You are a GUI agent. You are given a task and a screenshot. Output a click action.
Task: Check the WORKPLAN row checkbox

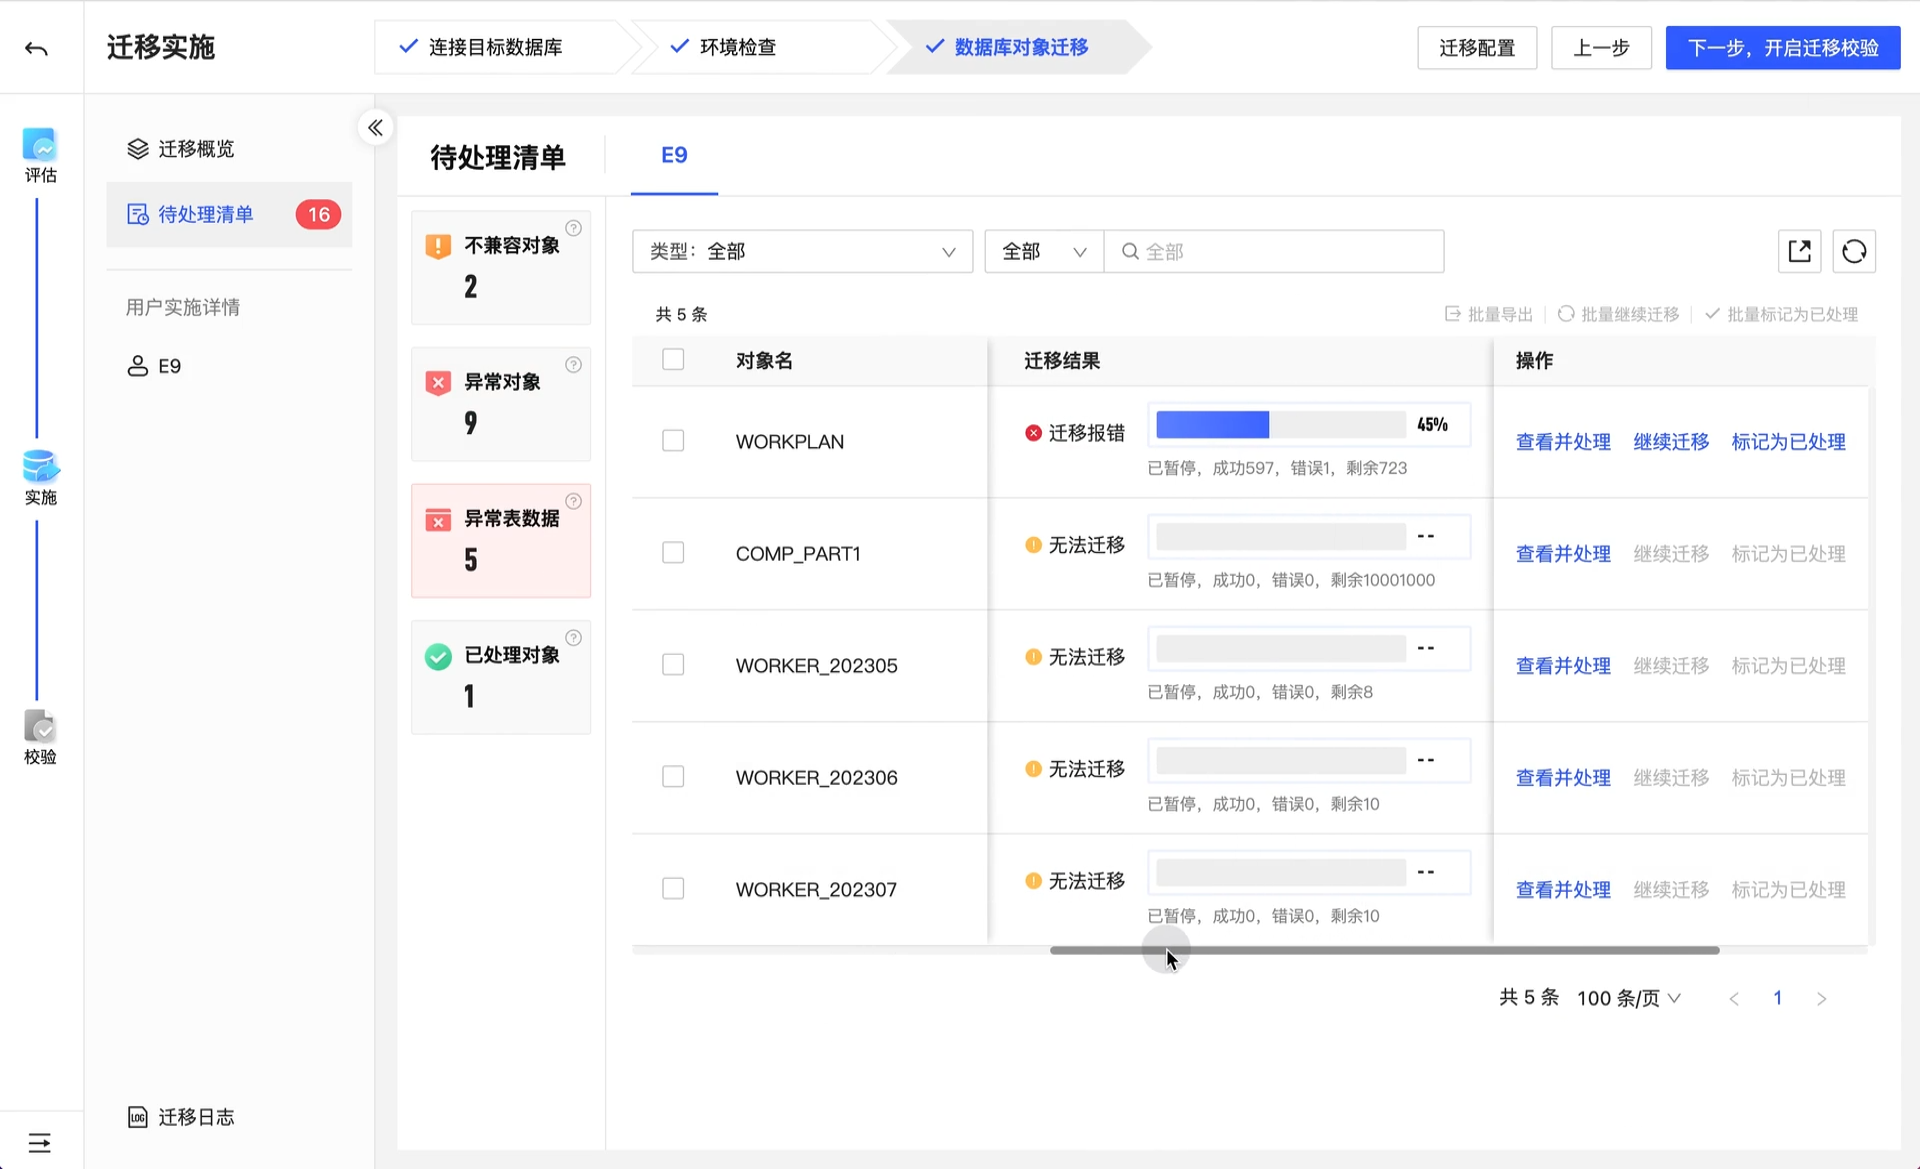pos(673,441)
